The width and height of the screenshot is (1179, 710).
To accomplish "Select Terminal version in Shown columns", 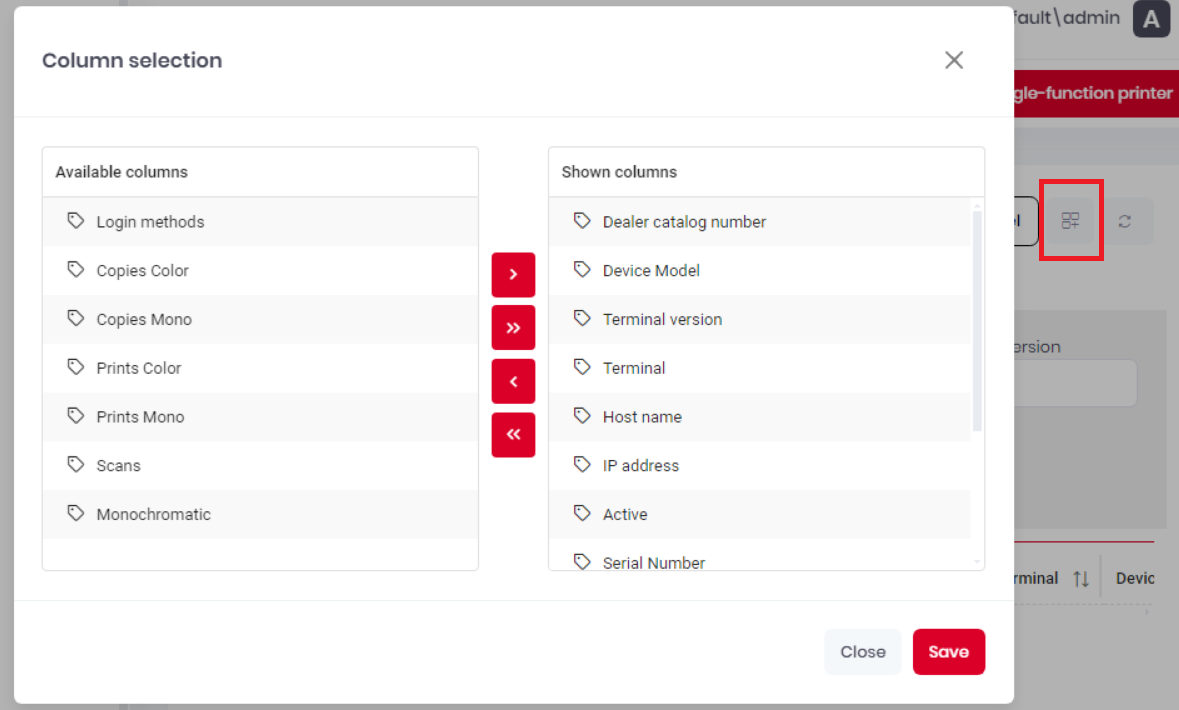I will (x=759, y=320).
